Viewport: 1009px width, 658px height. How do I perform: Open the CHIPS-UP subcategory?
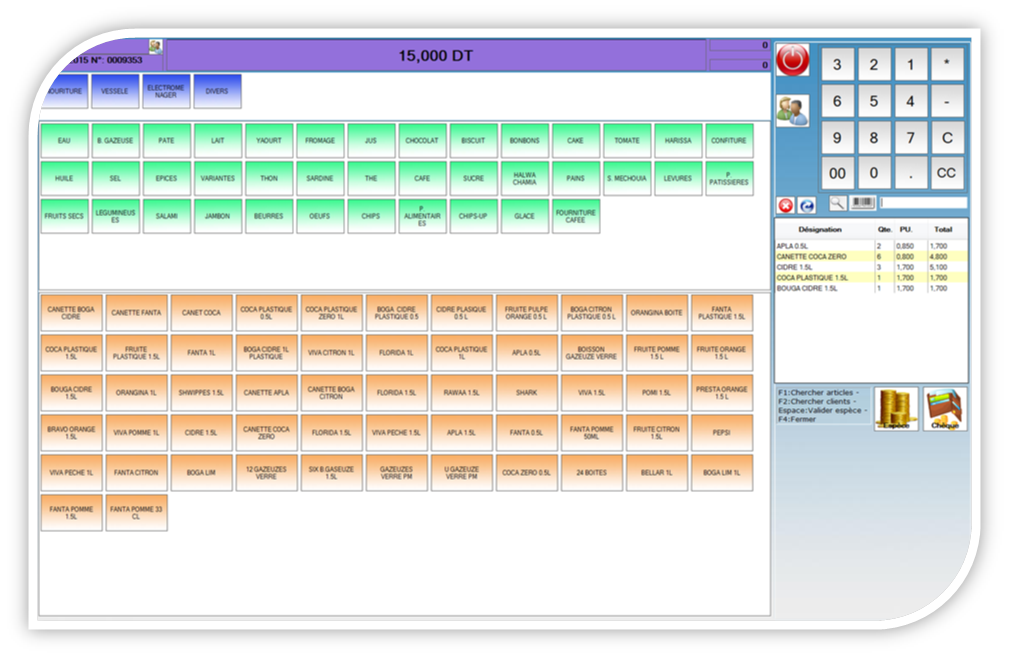[x=474, y=216]
